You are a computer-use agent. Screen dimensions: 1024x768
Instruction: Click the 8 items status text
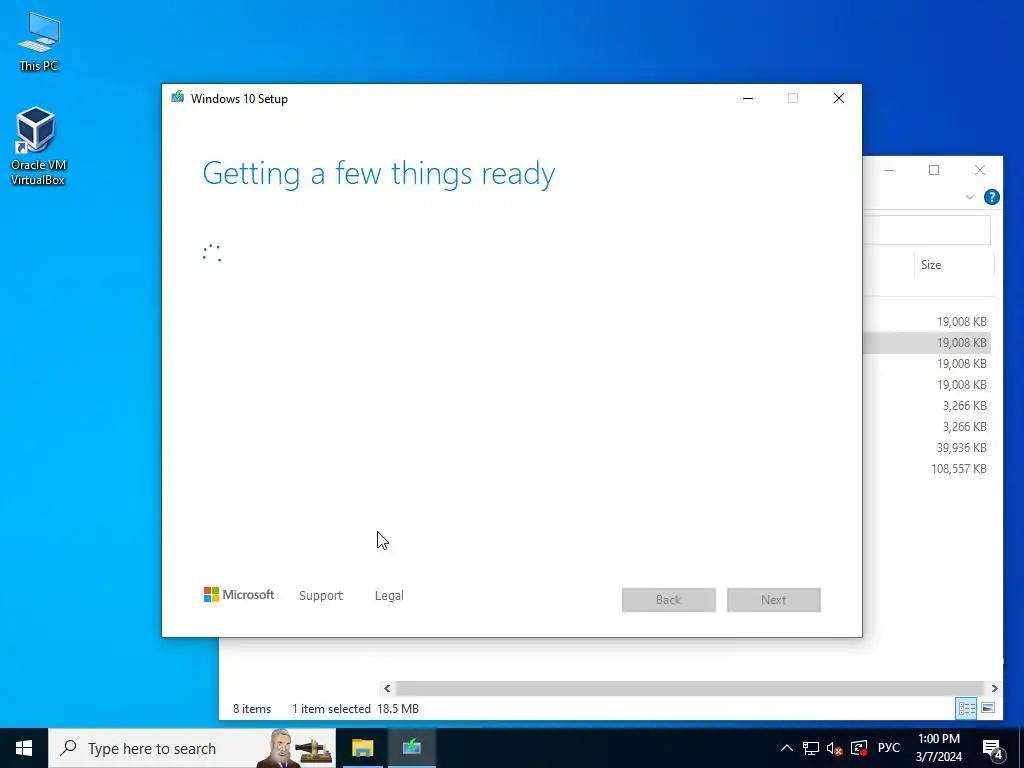252,709
